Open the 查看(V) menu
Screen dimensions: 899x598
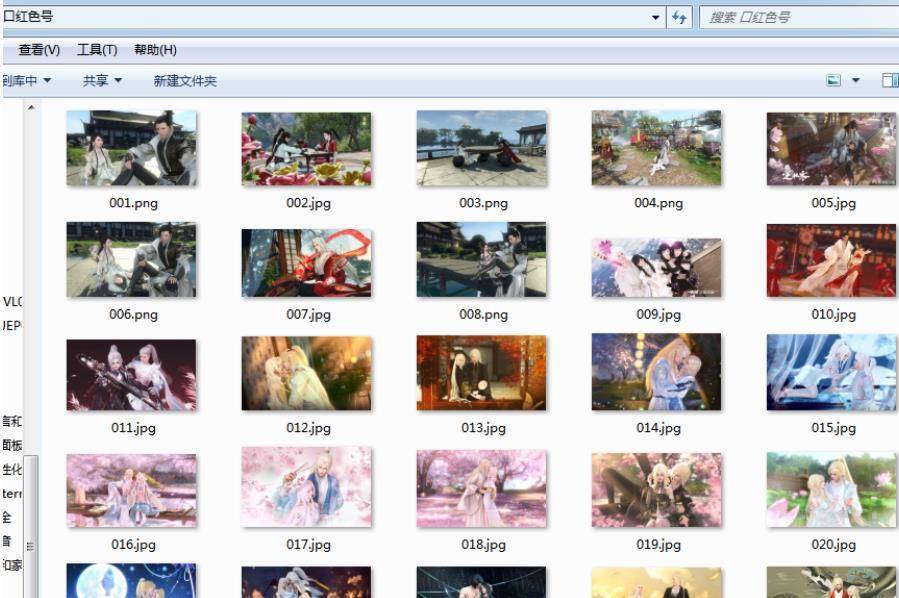39,50
